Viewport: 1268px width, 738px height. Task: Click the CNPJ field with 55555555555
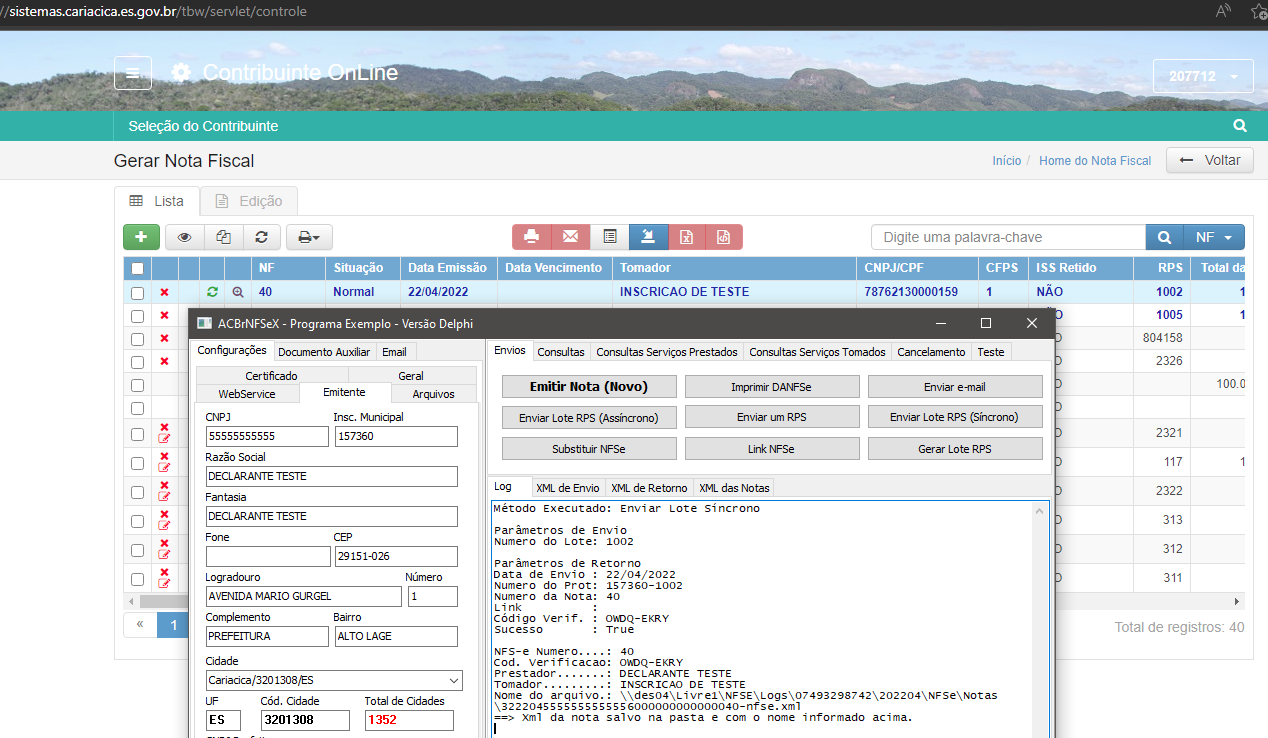point(267,436)
